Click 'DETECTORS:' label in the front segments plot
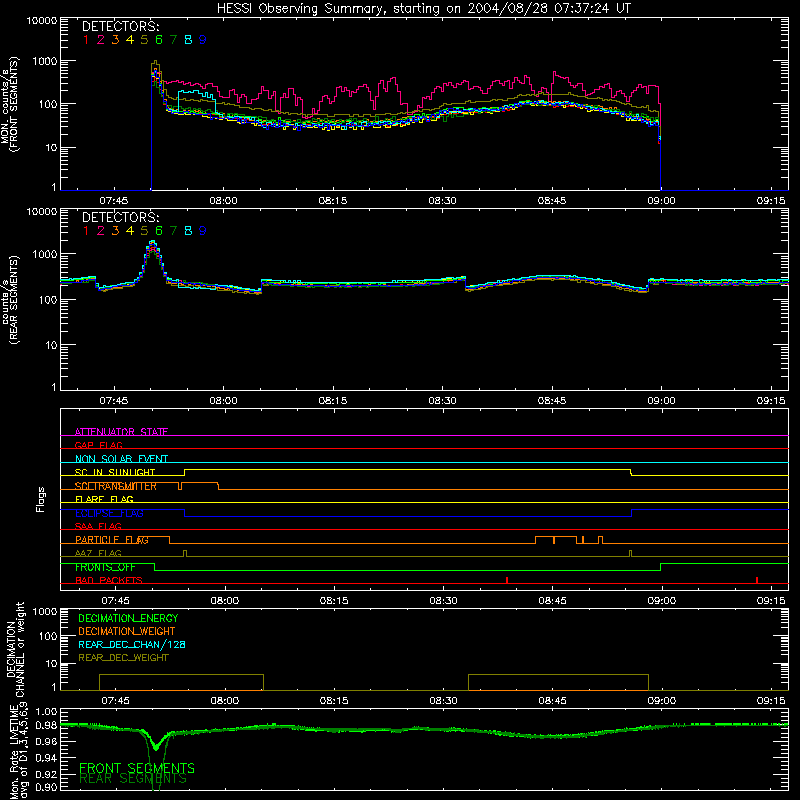 (120, 27)
